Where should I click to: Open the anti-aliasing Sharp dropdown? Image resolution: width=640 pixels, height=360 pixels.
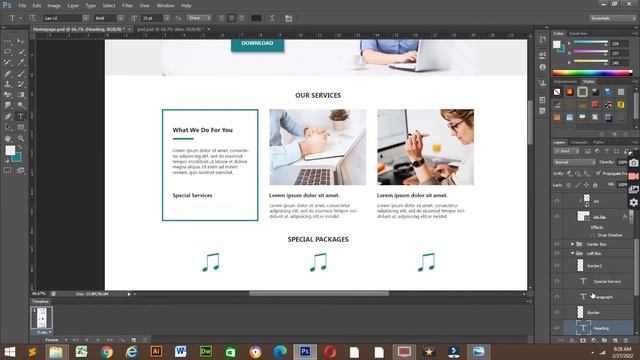click(x=199, y=18)
